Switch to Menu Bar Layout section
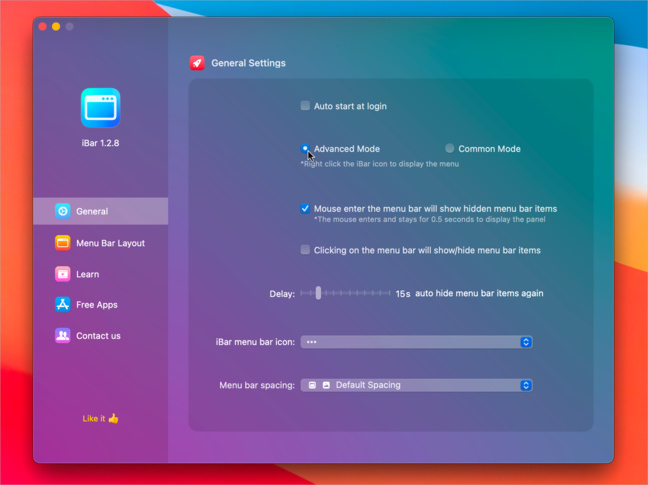This screenshot has height=485, width=648. [100, 243]
